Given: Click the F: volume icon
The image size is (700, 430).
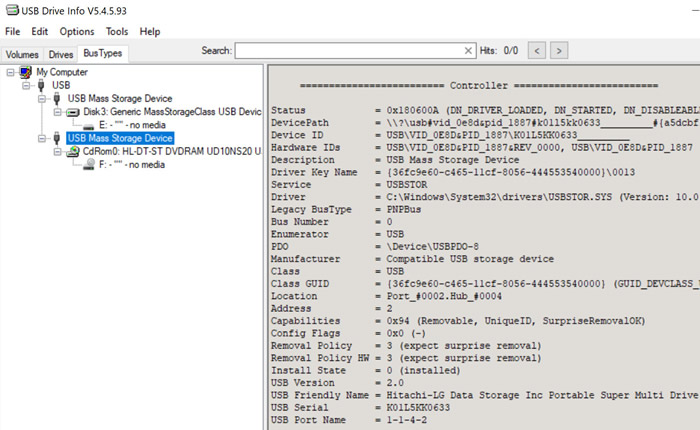Looking at the screenshot, I should coord(89,164).
